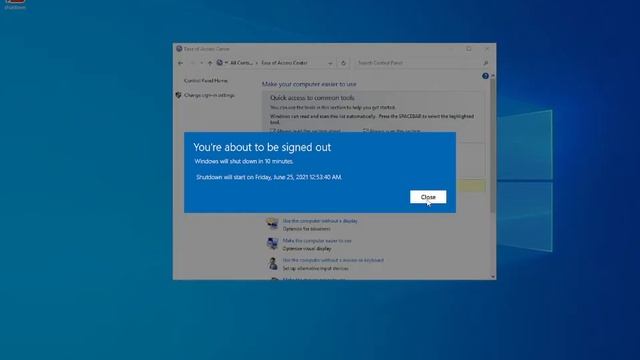Click the monitor icon beside 'Make the computer easier to see'
Viewport: 640px width, 360px height.
(x=272, y=244)
